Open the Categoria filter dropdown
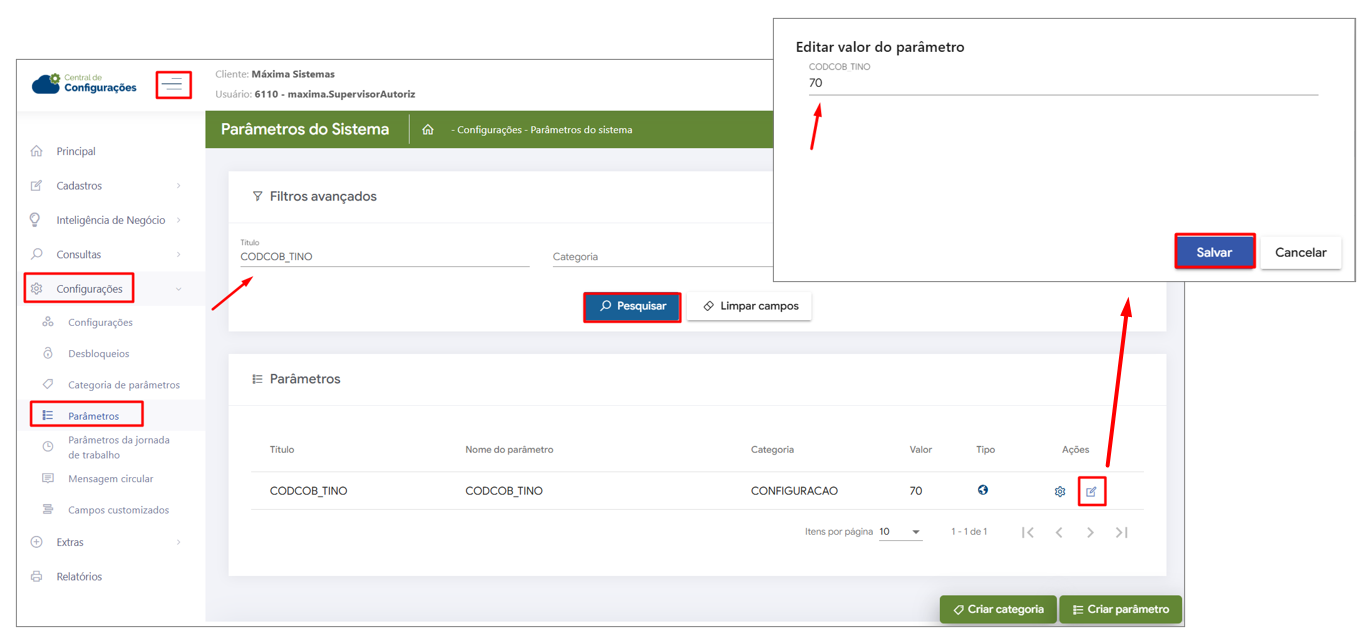The height and width of the screenshot is (639, 1370). [662, 257]
